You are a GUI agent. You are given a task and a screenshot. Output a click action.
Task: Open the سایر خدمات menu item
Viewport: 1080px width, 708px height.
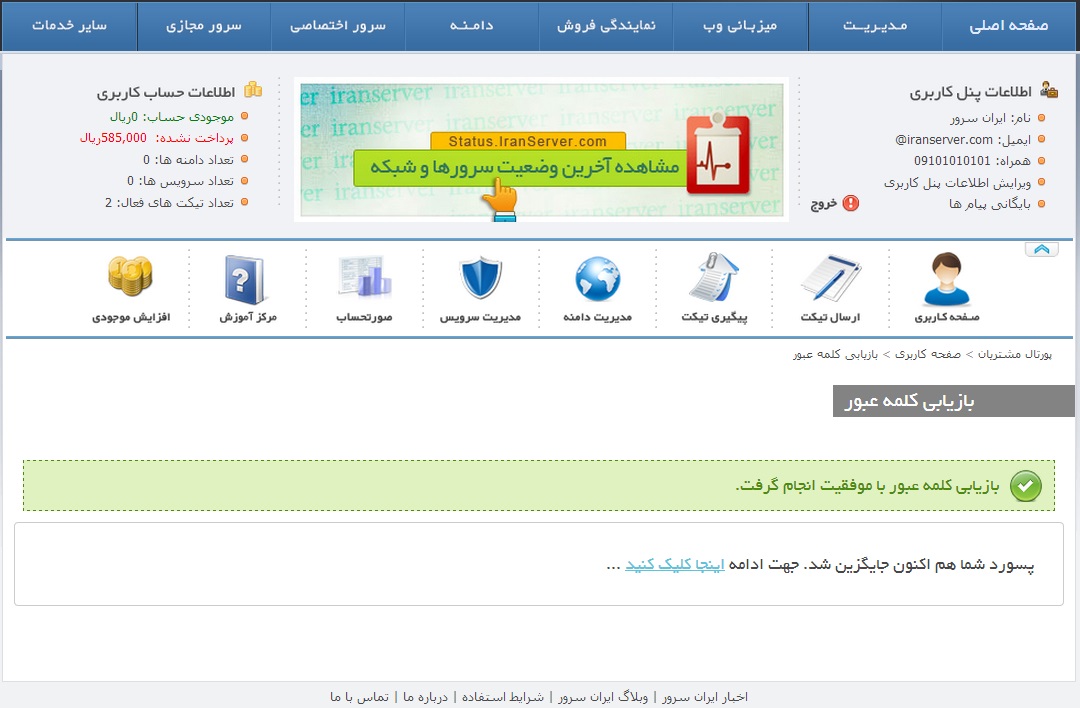click(x=69, y=25)
